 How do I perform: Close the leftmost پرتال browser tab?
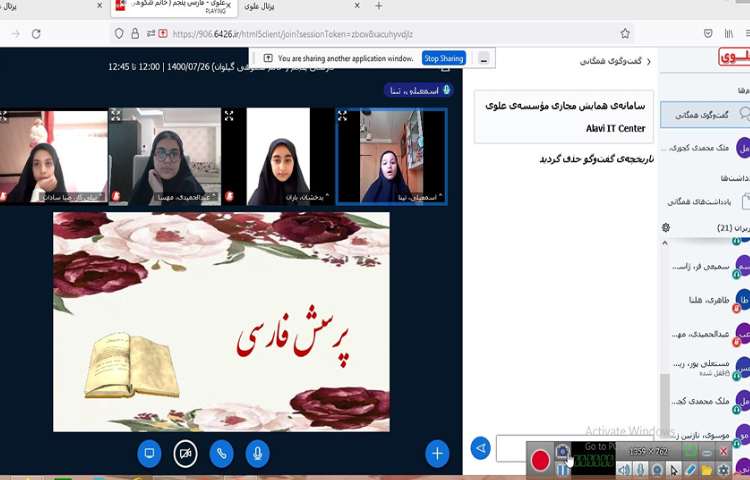pos(99,6)
